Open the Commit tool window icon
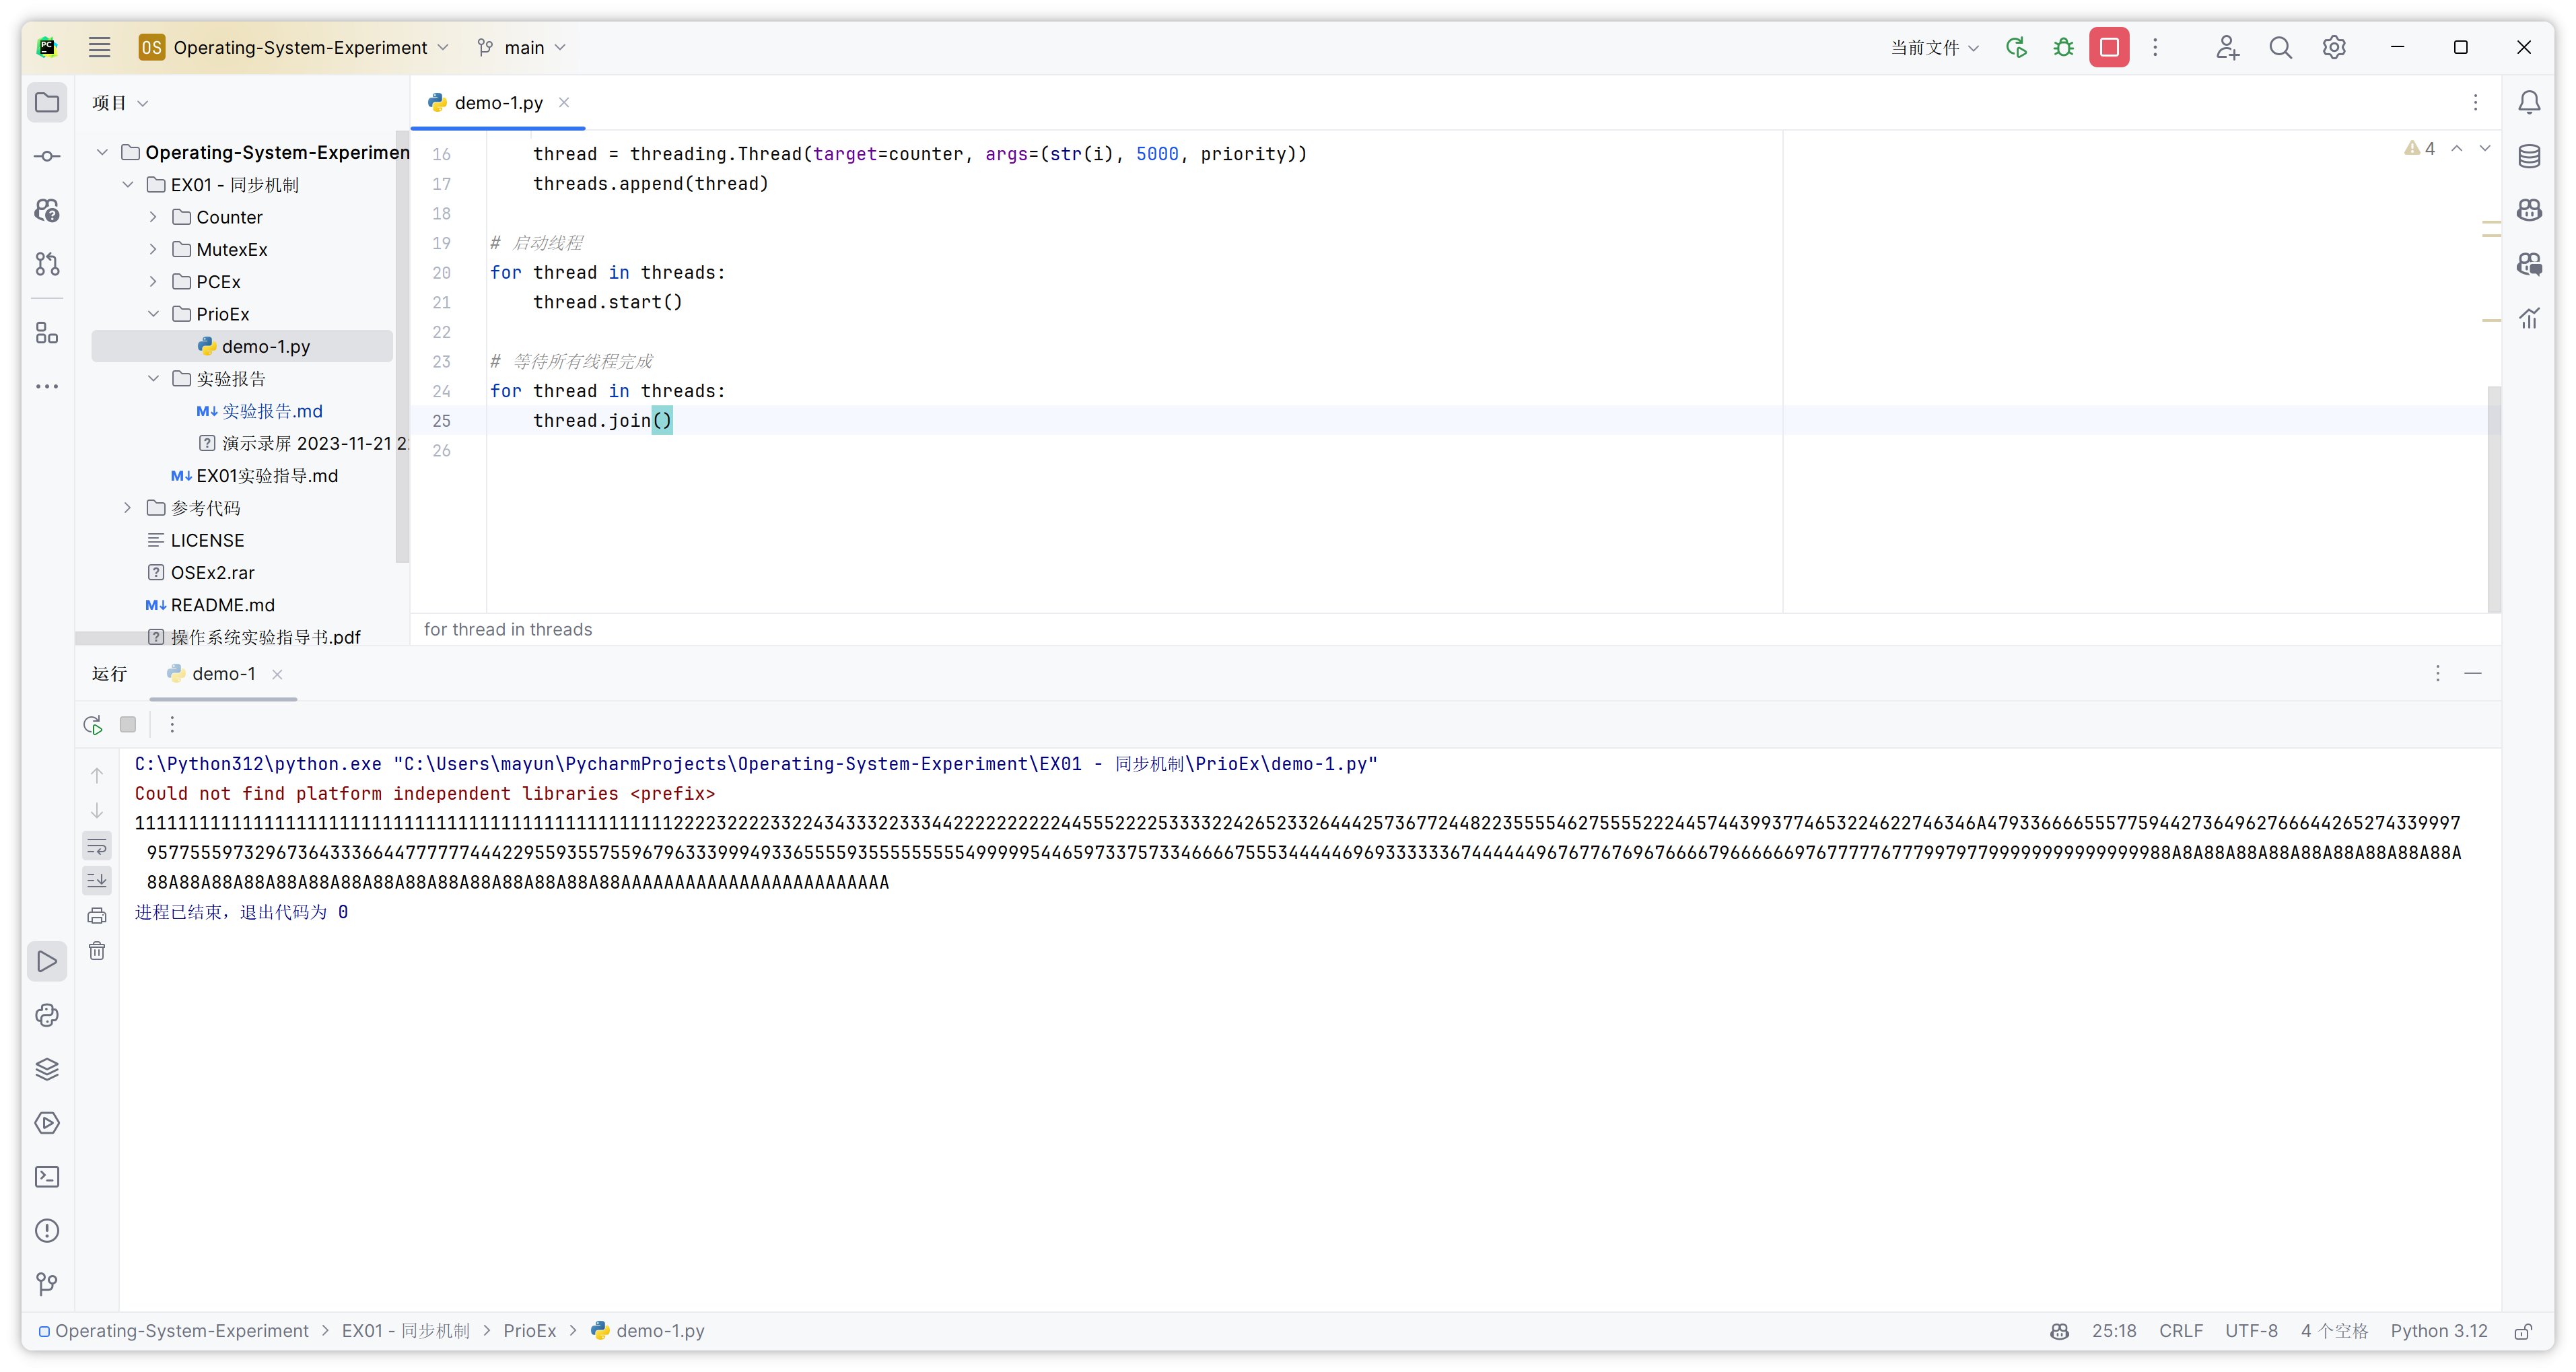2576x1372 pixels. [47, 156]
